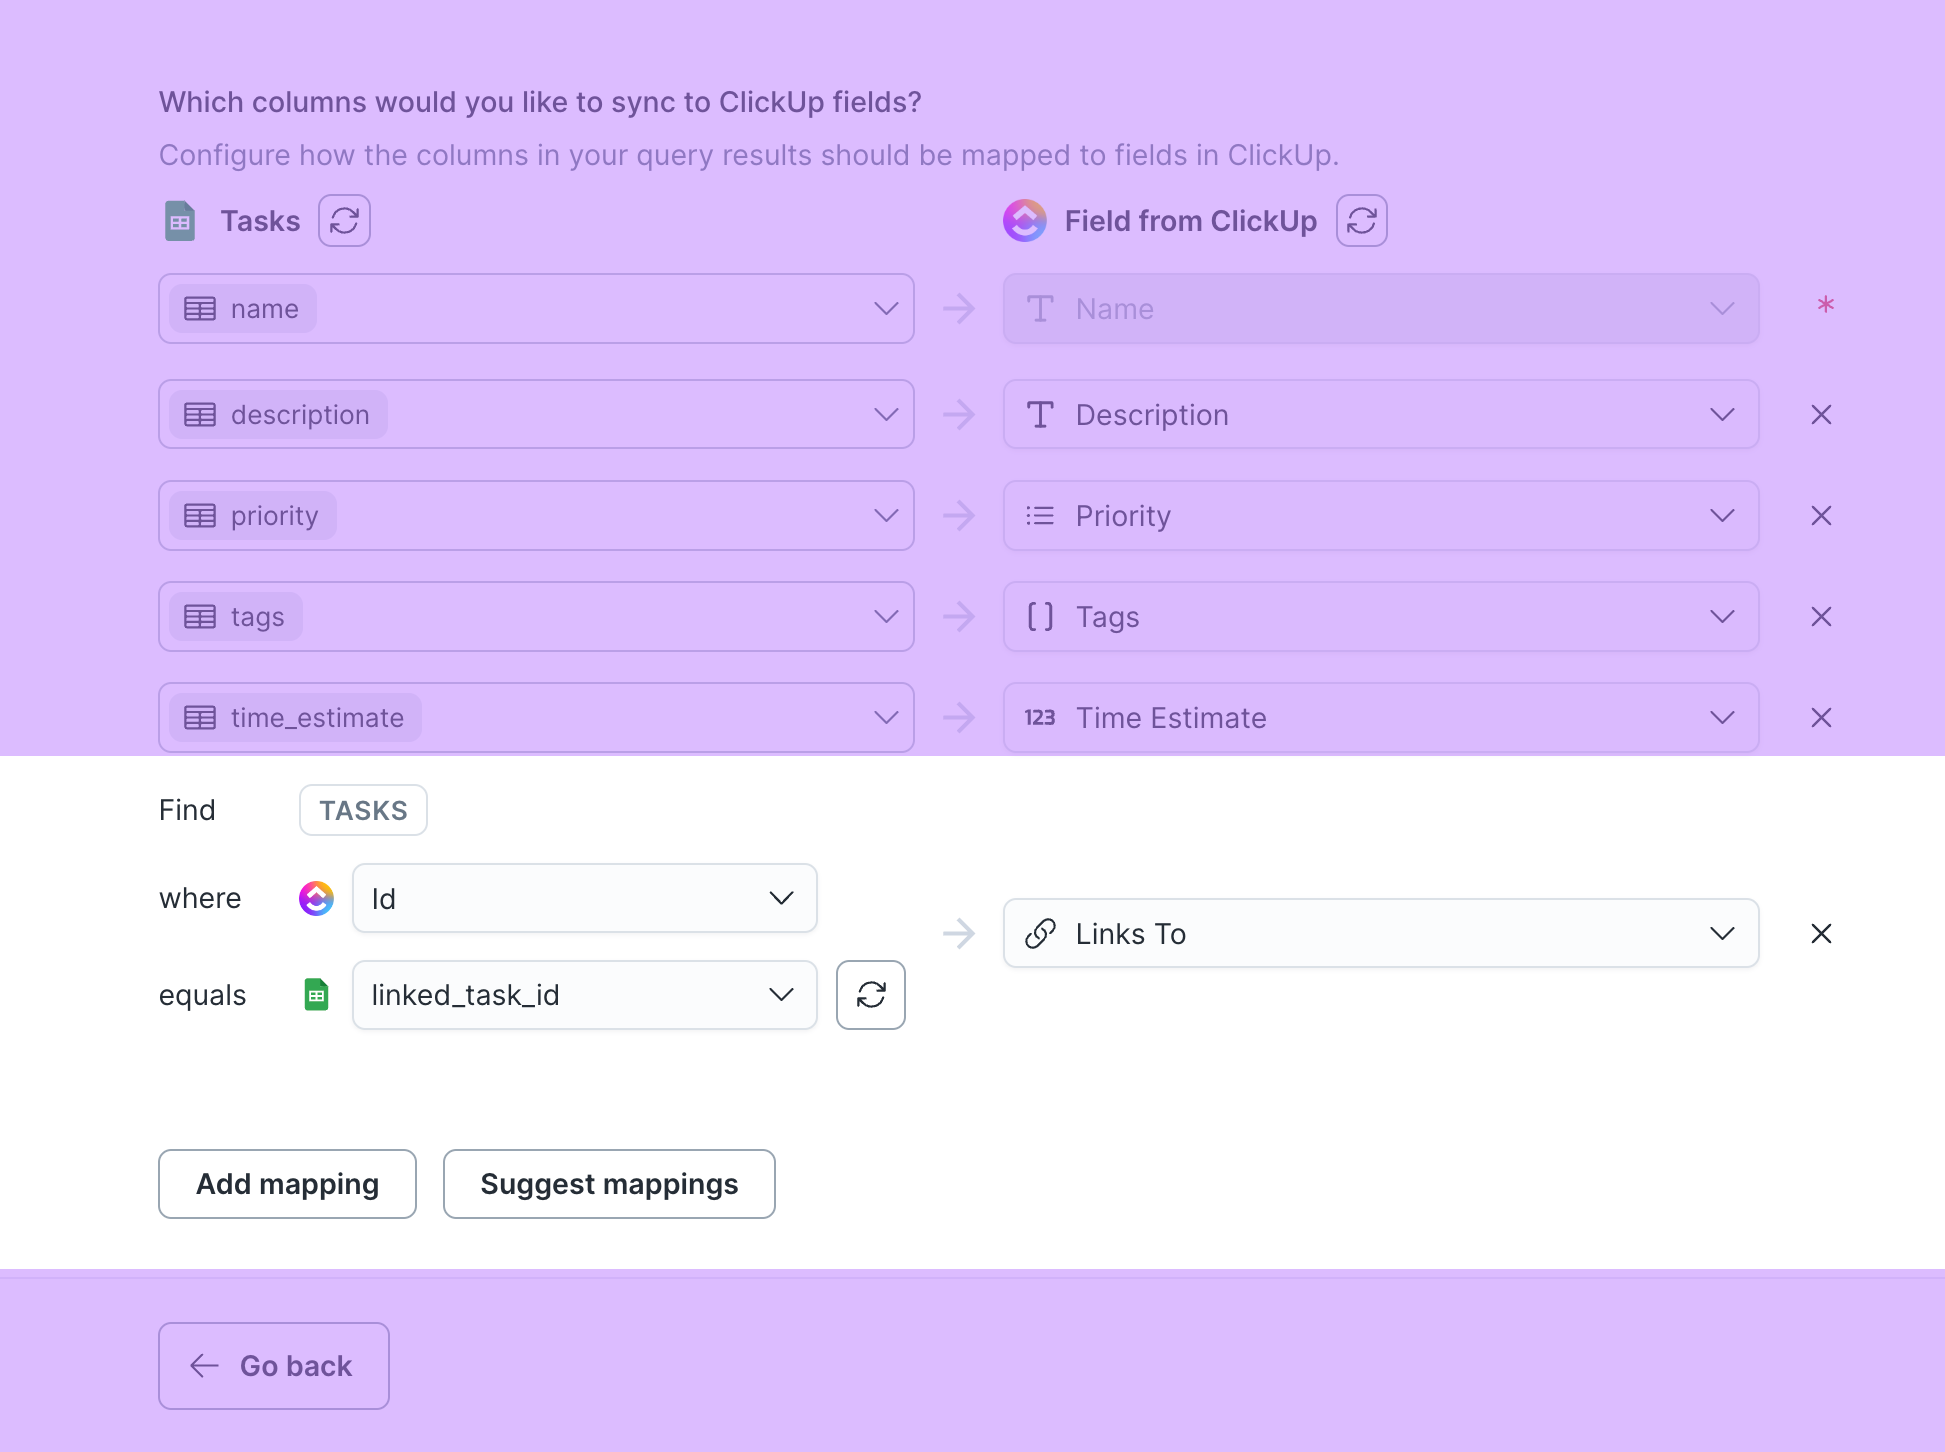
Task: Click the arrow pointing to Links To
Action: click(959, 934)
